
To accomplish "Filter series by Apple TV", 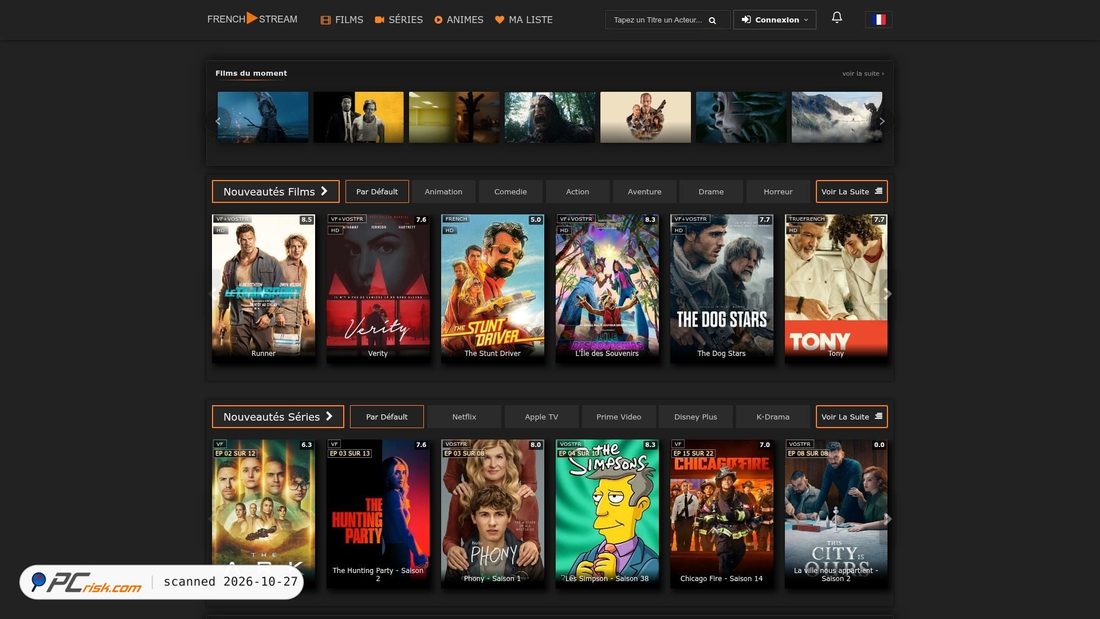I will [541, 417].
